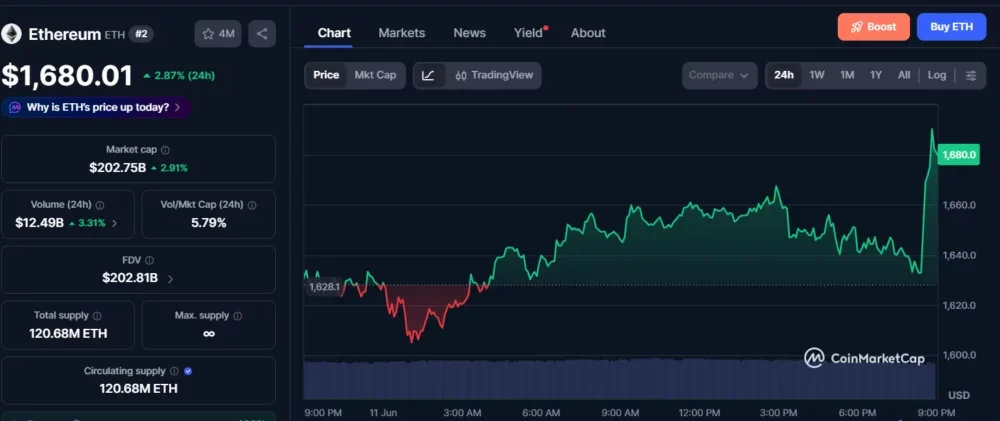This screenshot has height=421, width=1000.
Task: Click the Ethereum logo icon
Action: (11, 34)
